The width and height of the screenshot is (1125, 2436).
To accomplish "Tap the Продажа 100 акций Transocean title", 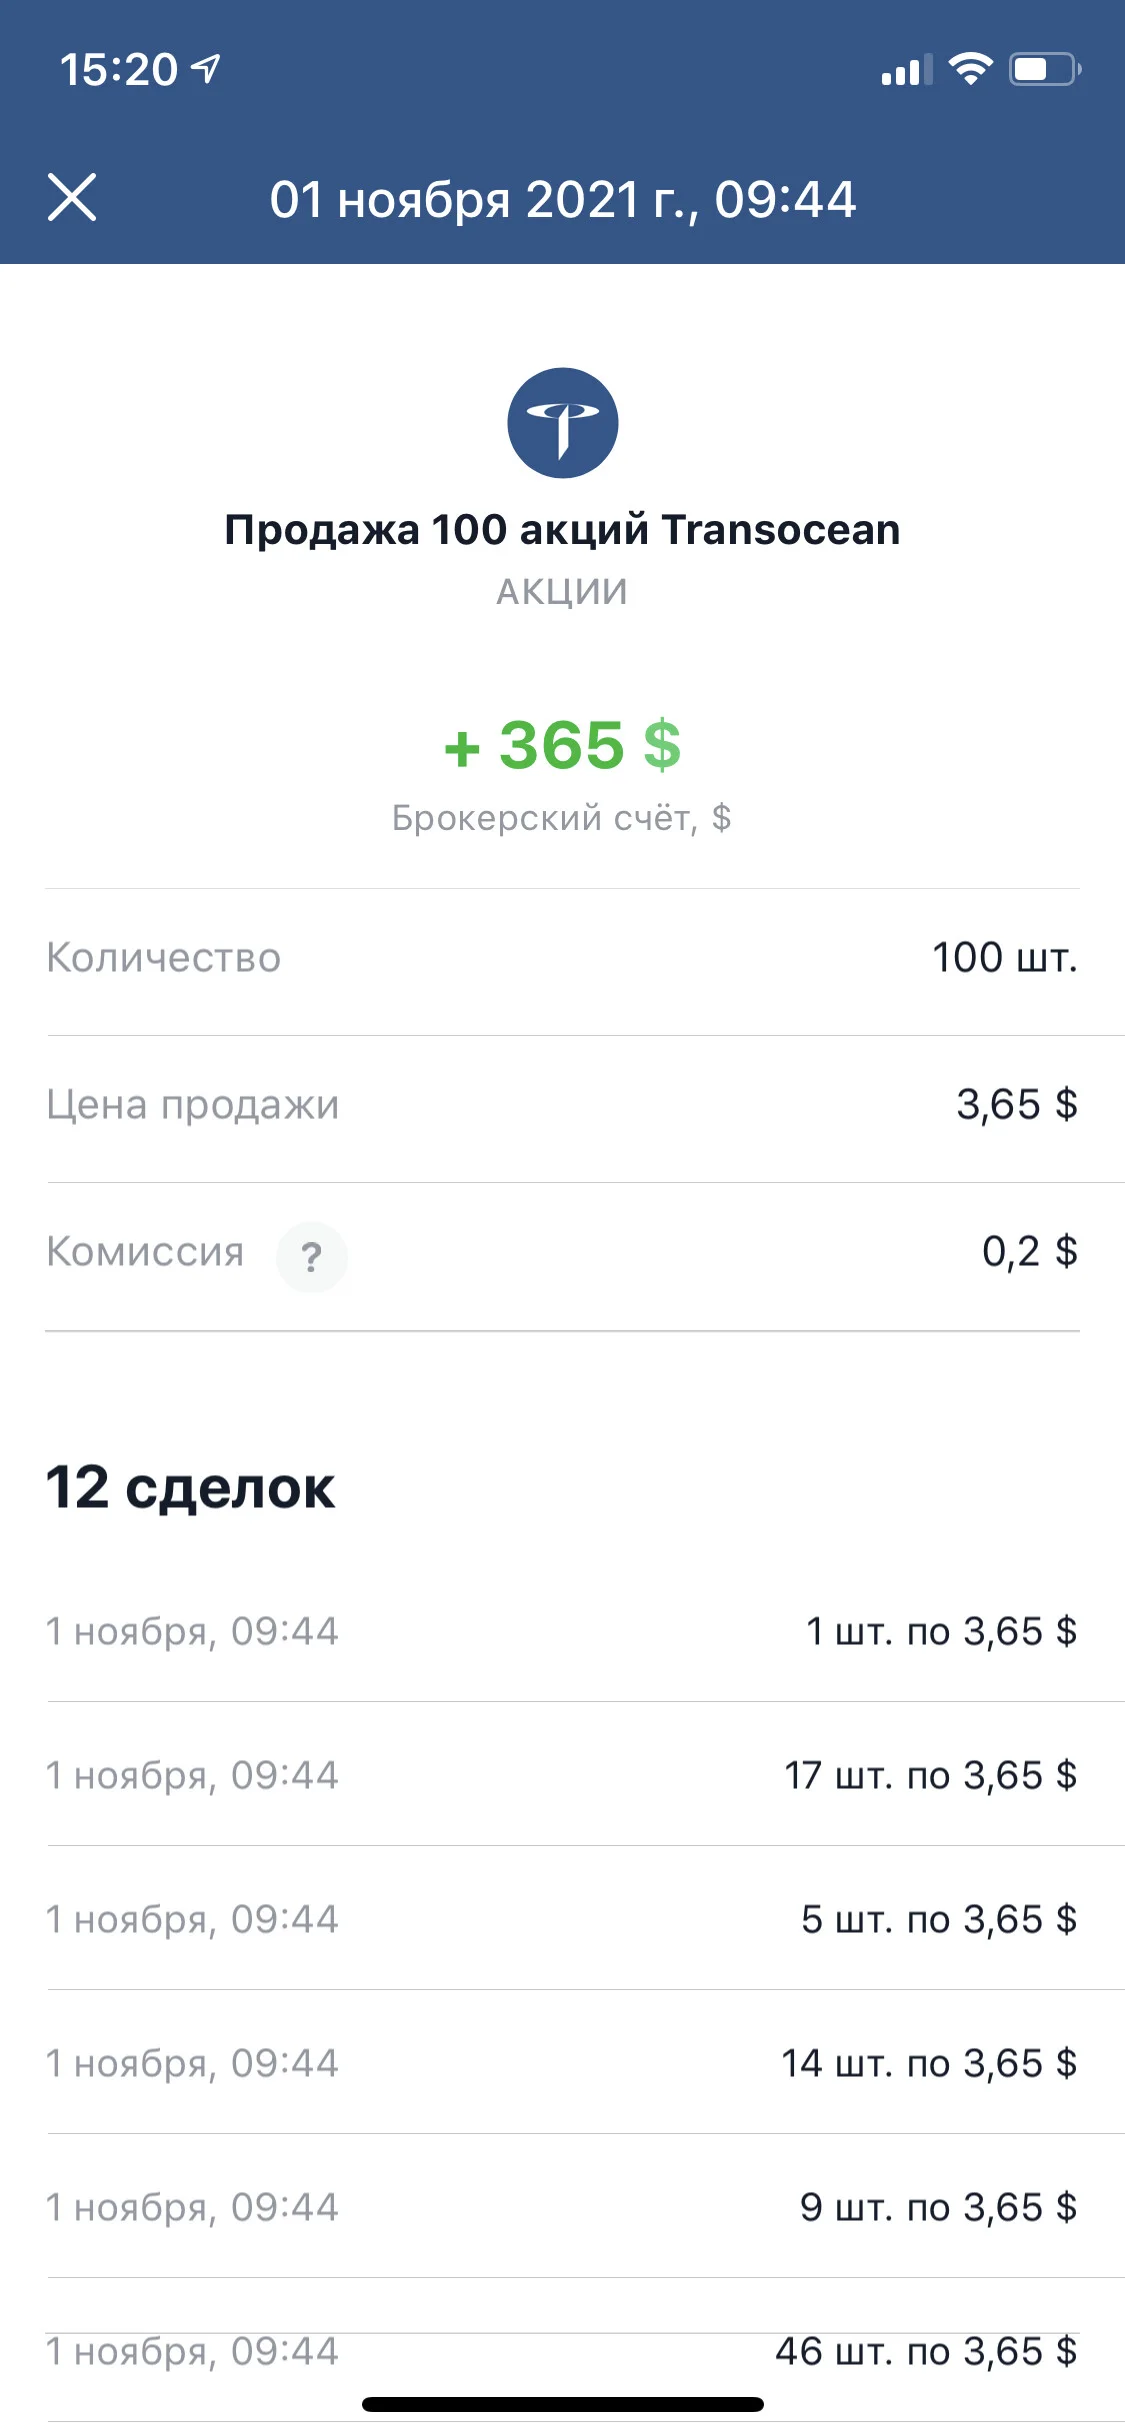I will click(562, 530).
